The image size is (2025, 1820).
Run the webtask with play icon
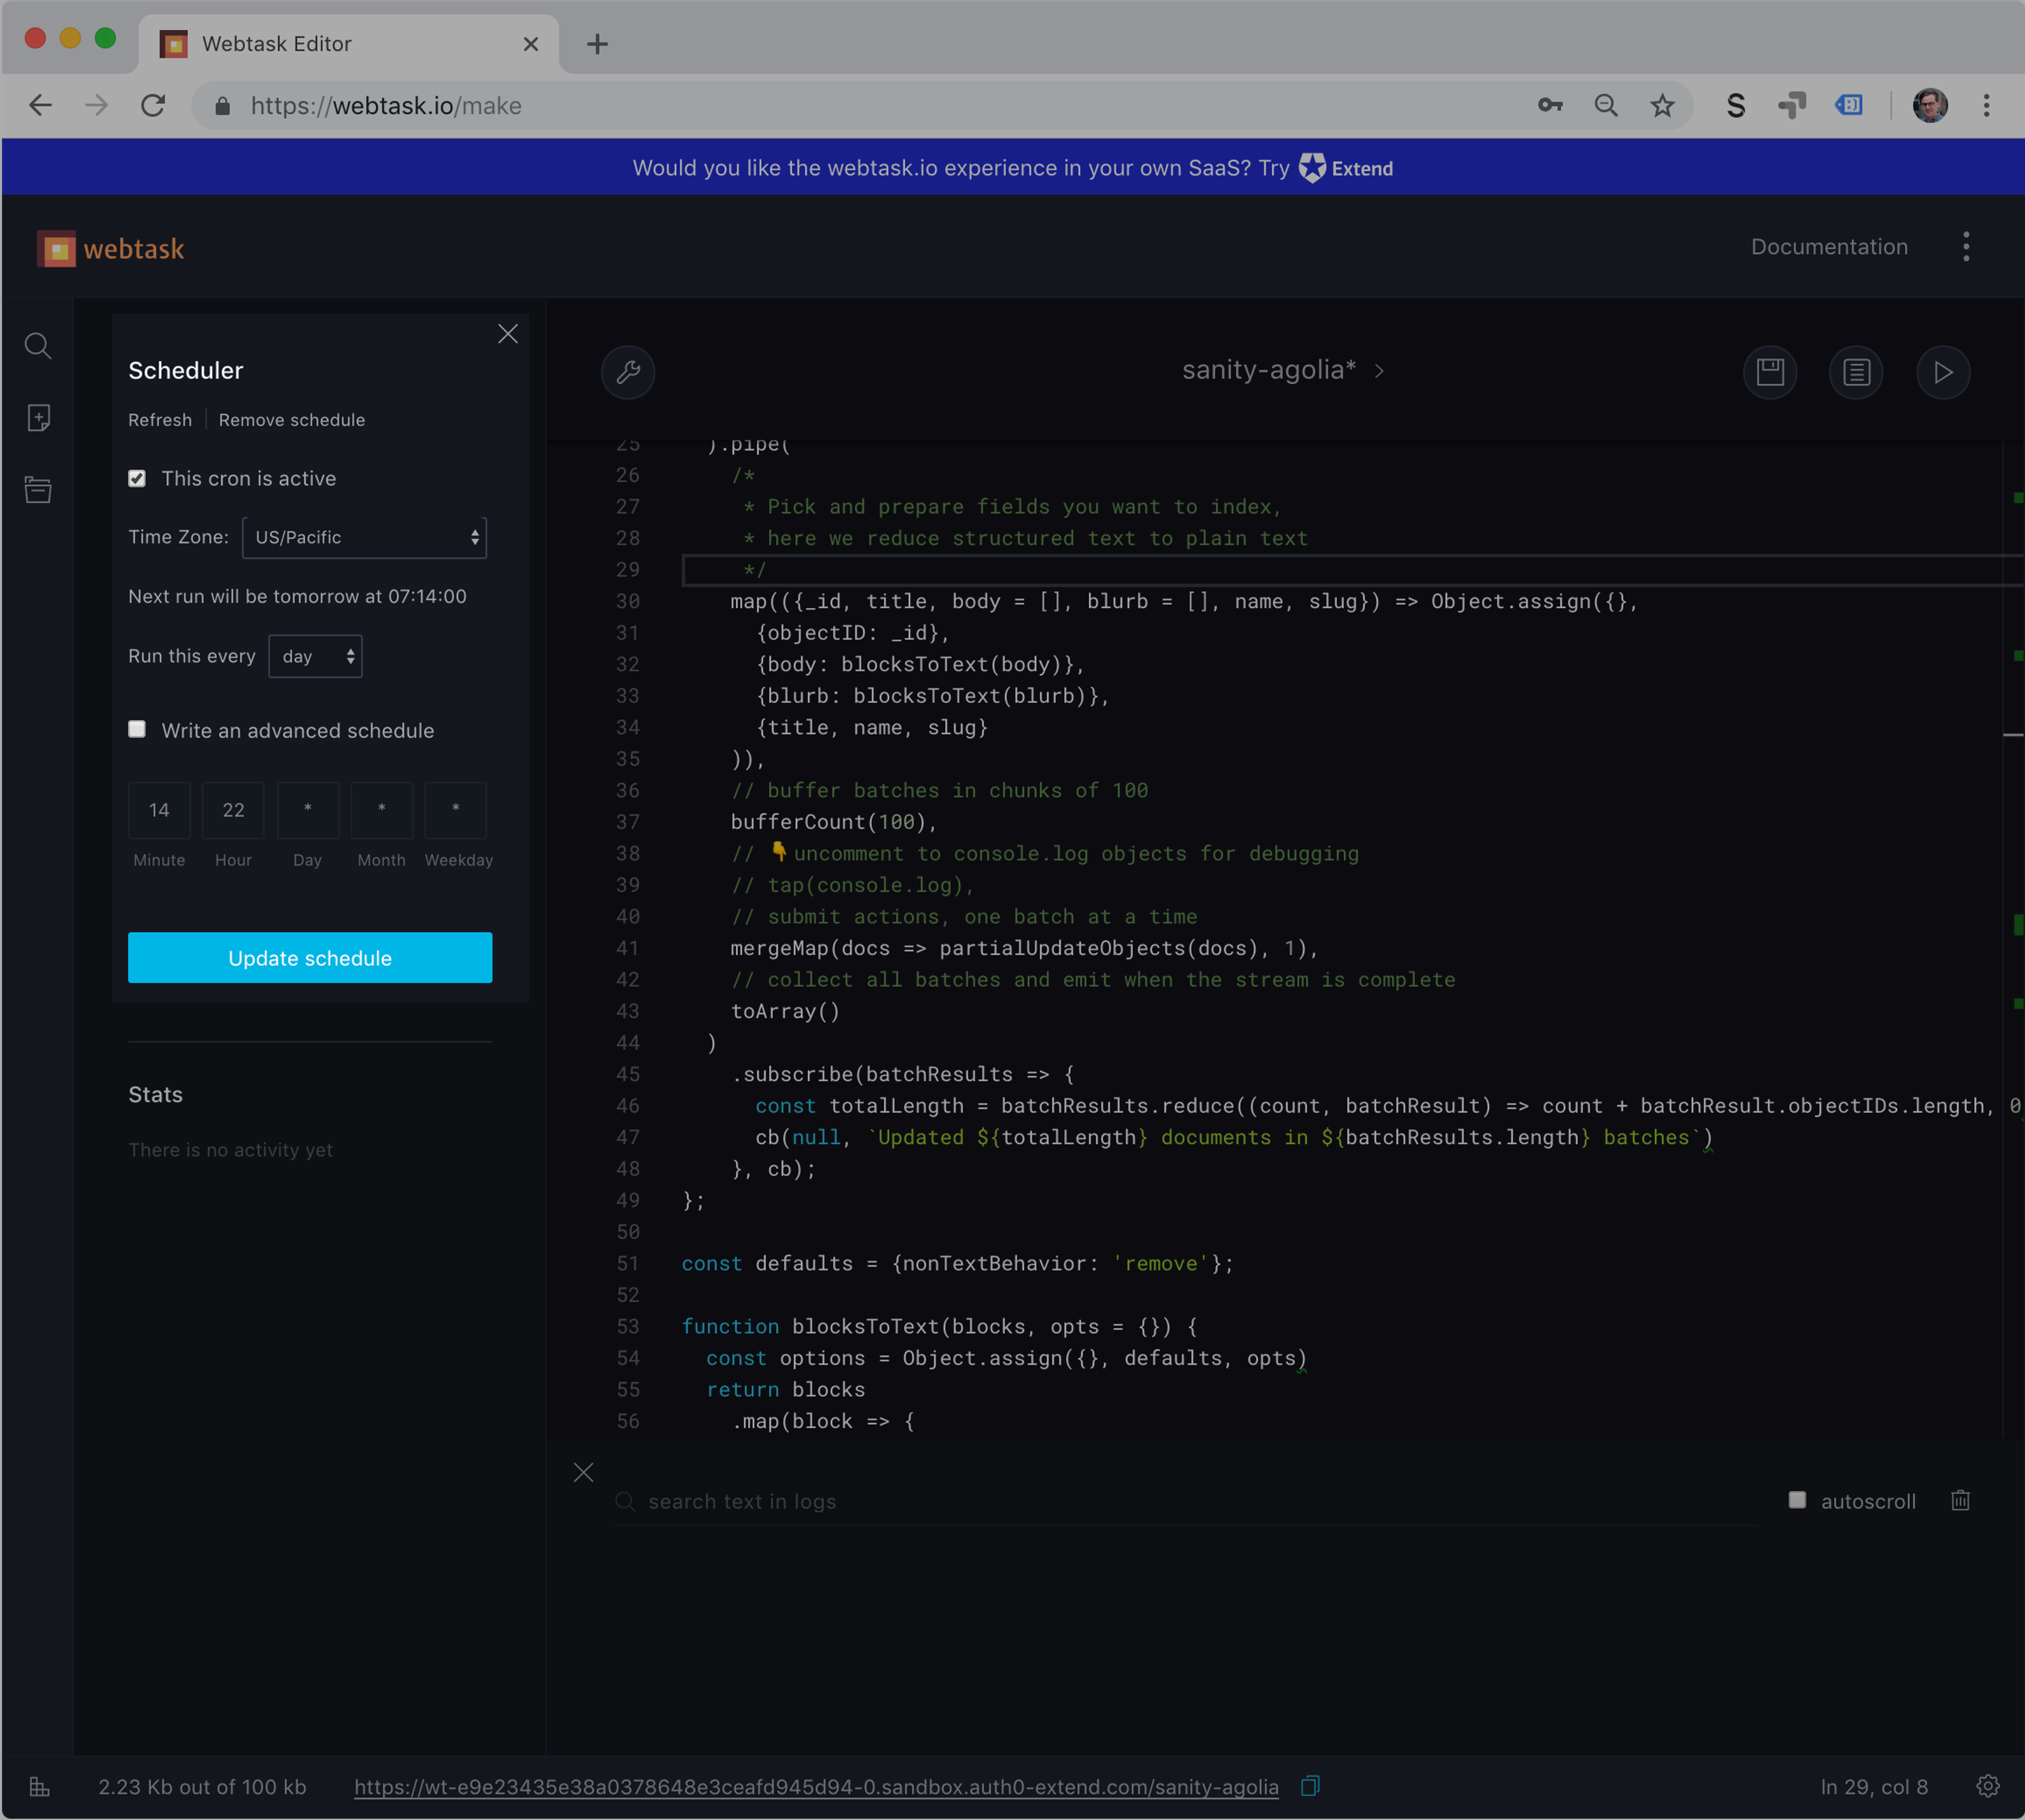coord(1943,372)
